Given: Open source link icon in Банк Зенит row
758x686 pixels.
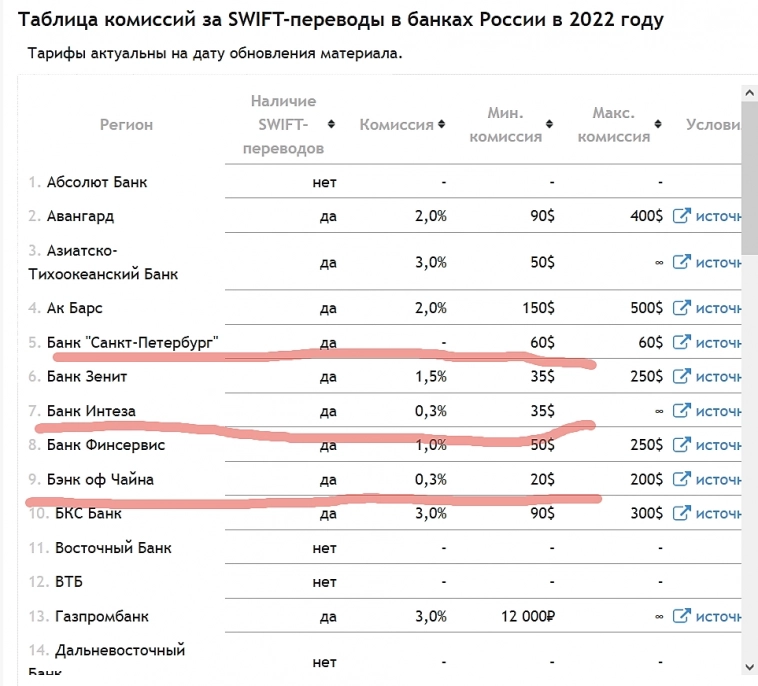Looking at the screenshot, I should coord(682,376).
